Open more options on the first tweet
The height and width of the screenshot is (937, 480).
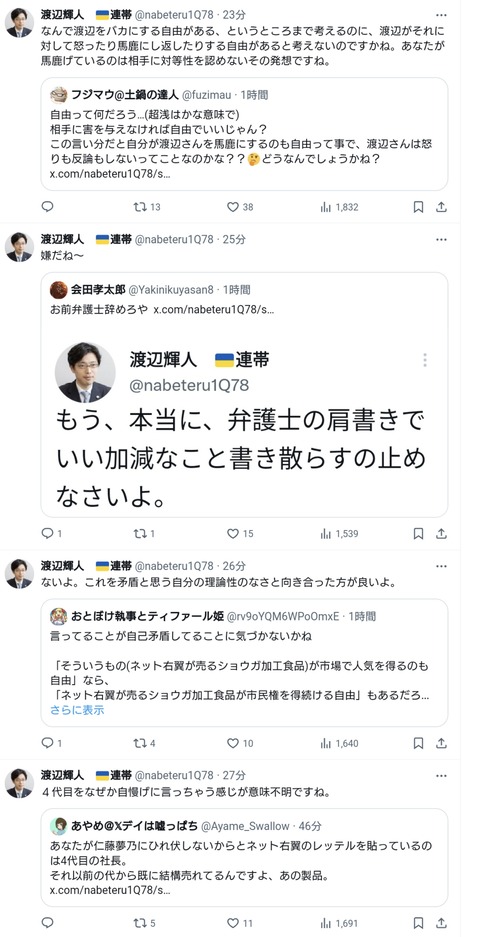[x=441, y=14]
